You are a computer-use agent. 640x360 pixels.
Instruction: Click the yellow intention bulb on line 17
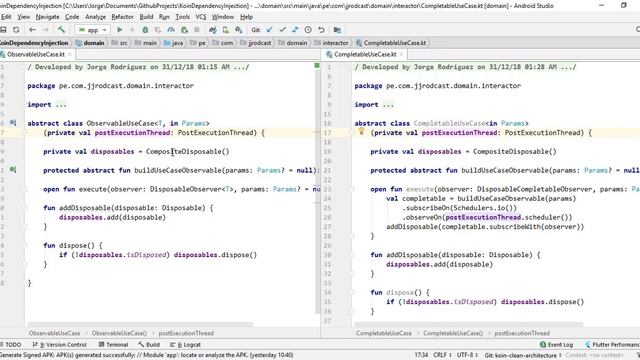(x=361, y=131)
